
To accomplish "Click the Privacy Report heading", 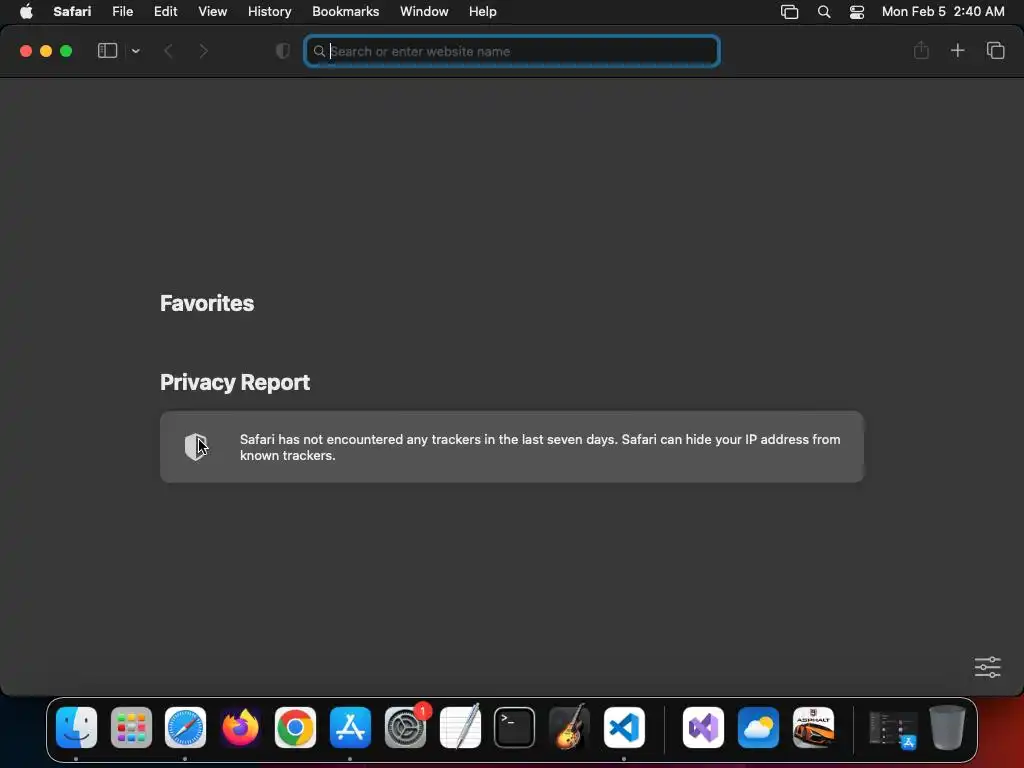I will (235, 382).
